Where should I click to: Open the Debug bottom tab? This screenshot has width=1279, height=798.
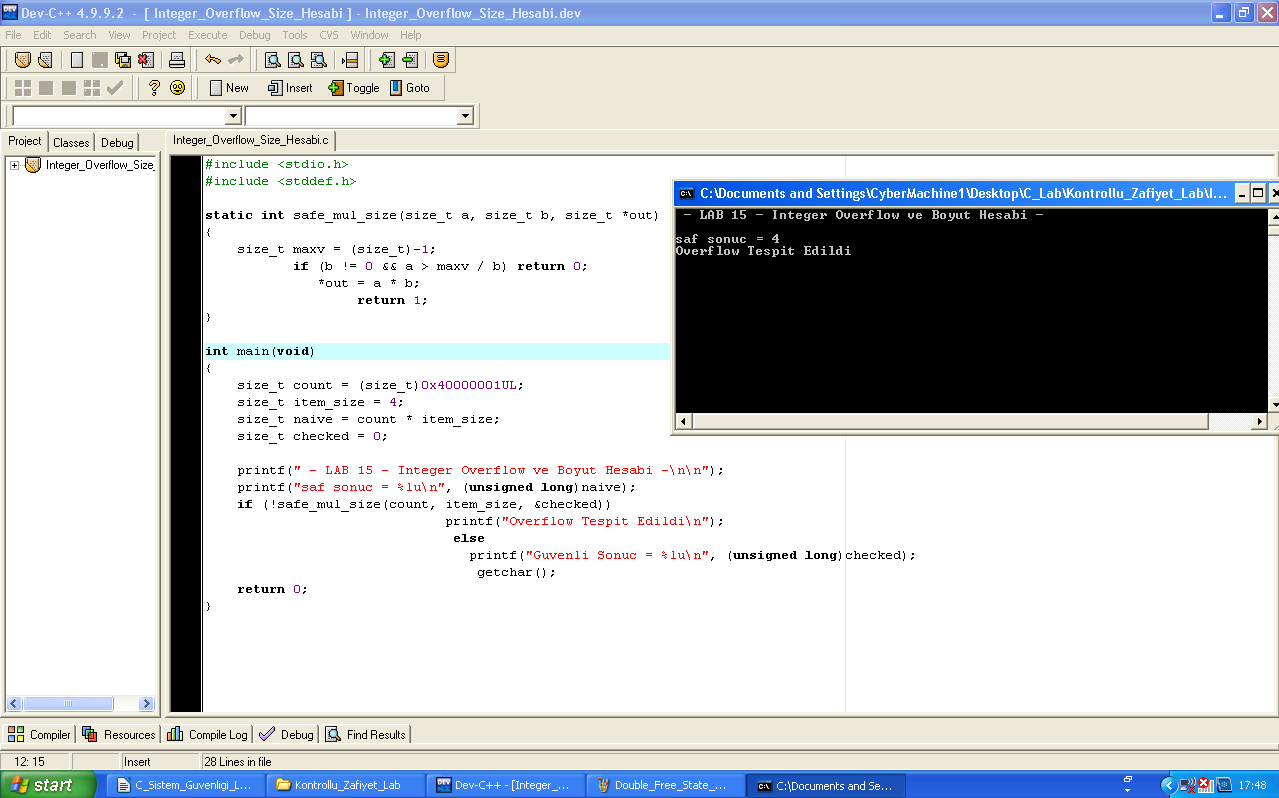coord(286,734)
